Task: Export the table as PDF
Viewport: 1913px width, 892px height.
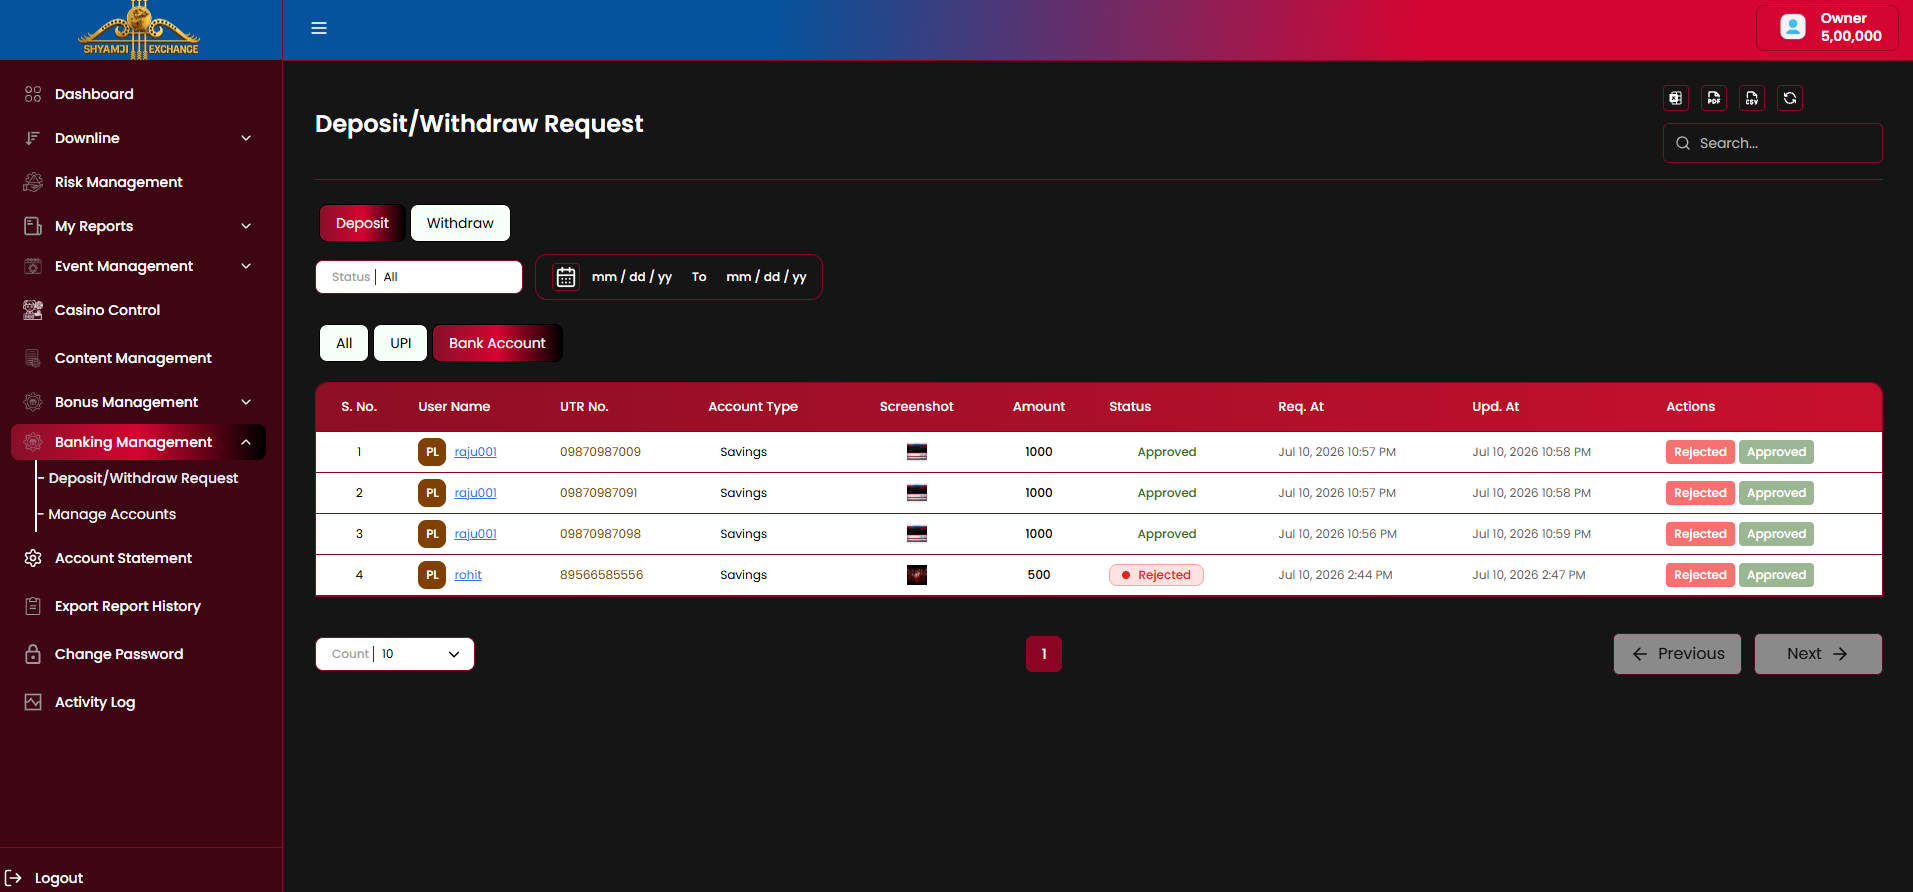Action: coord(1714,98)
